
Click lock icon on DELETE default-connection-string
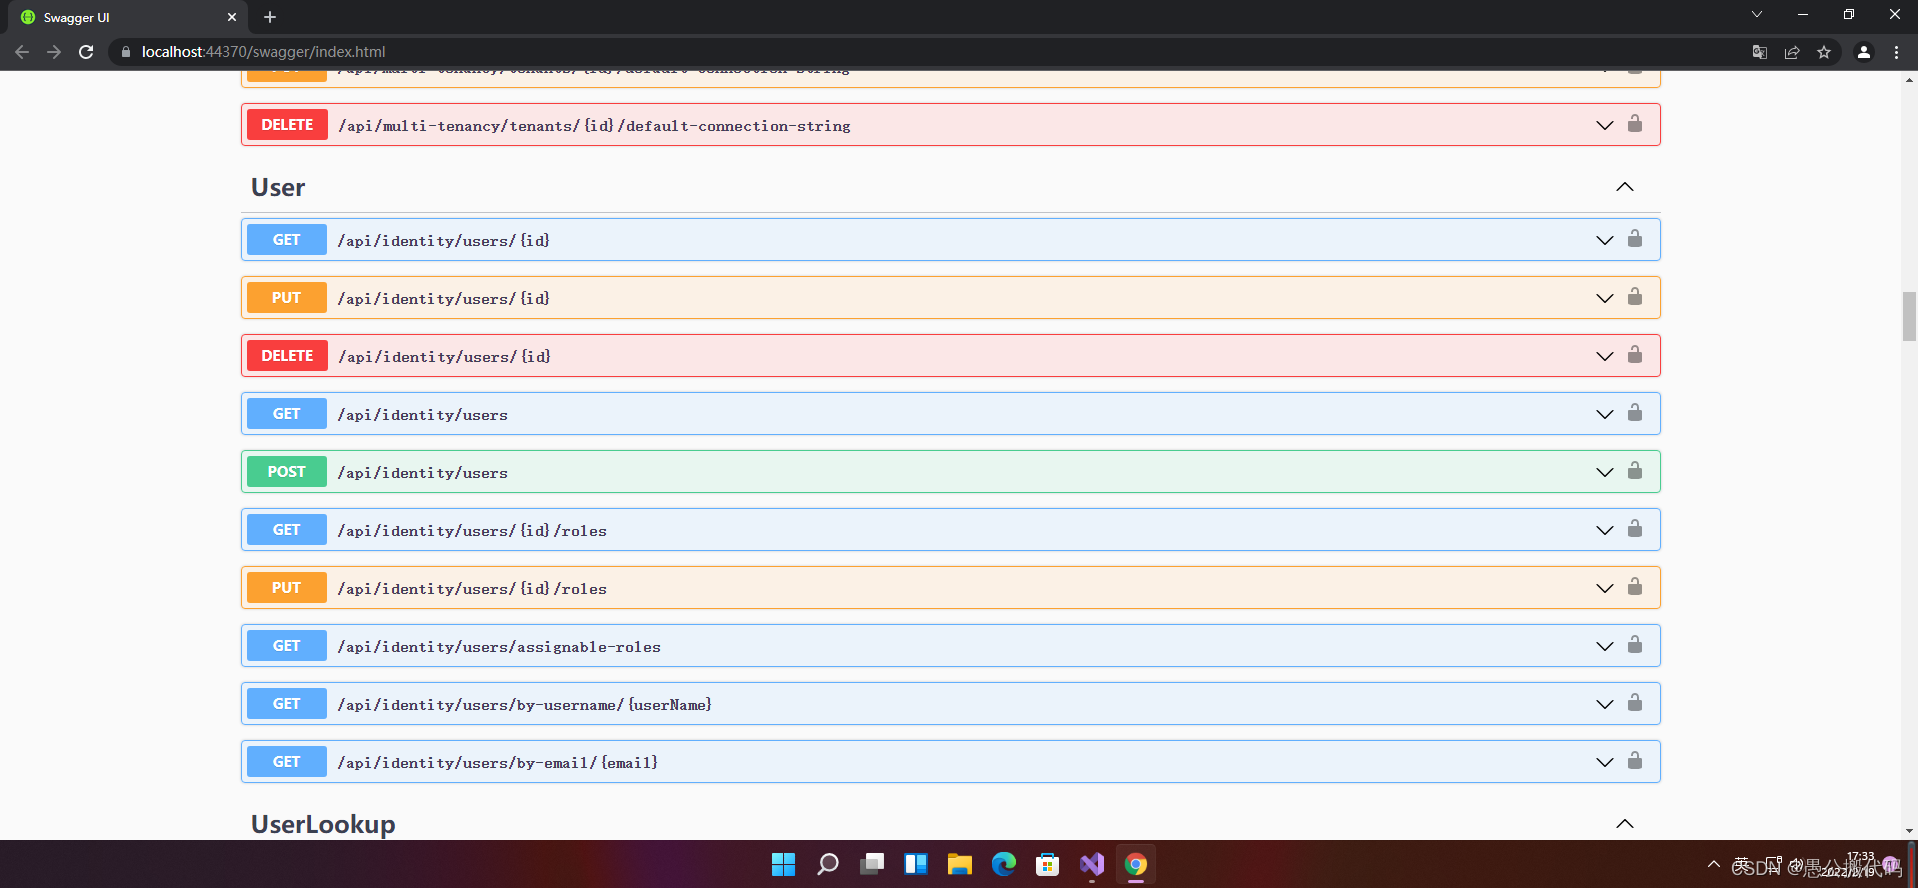(1635, 124)
